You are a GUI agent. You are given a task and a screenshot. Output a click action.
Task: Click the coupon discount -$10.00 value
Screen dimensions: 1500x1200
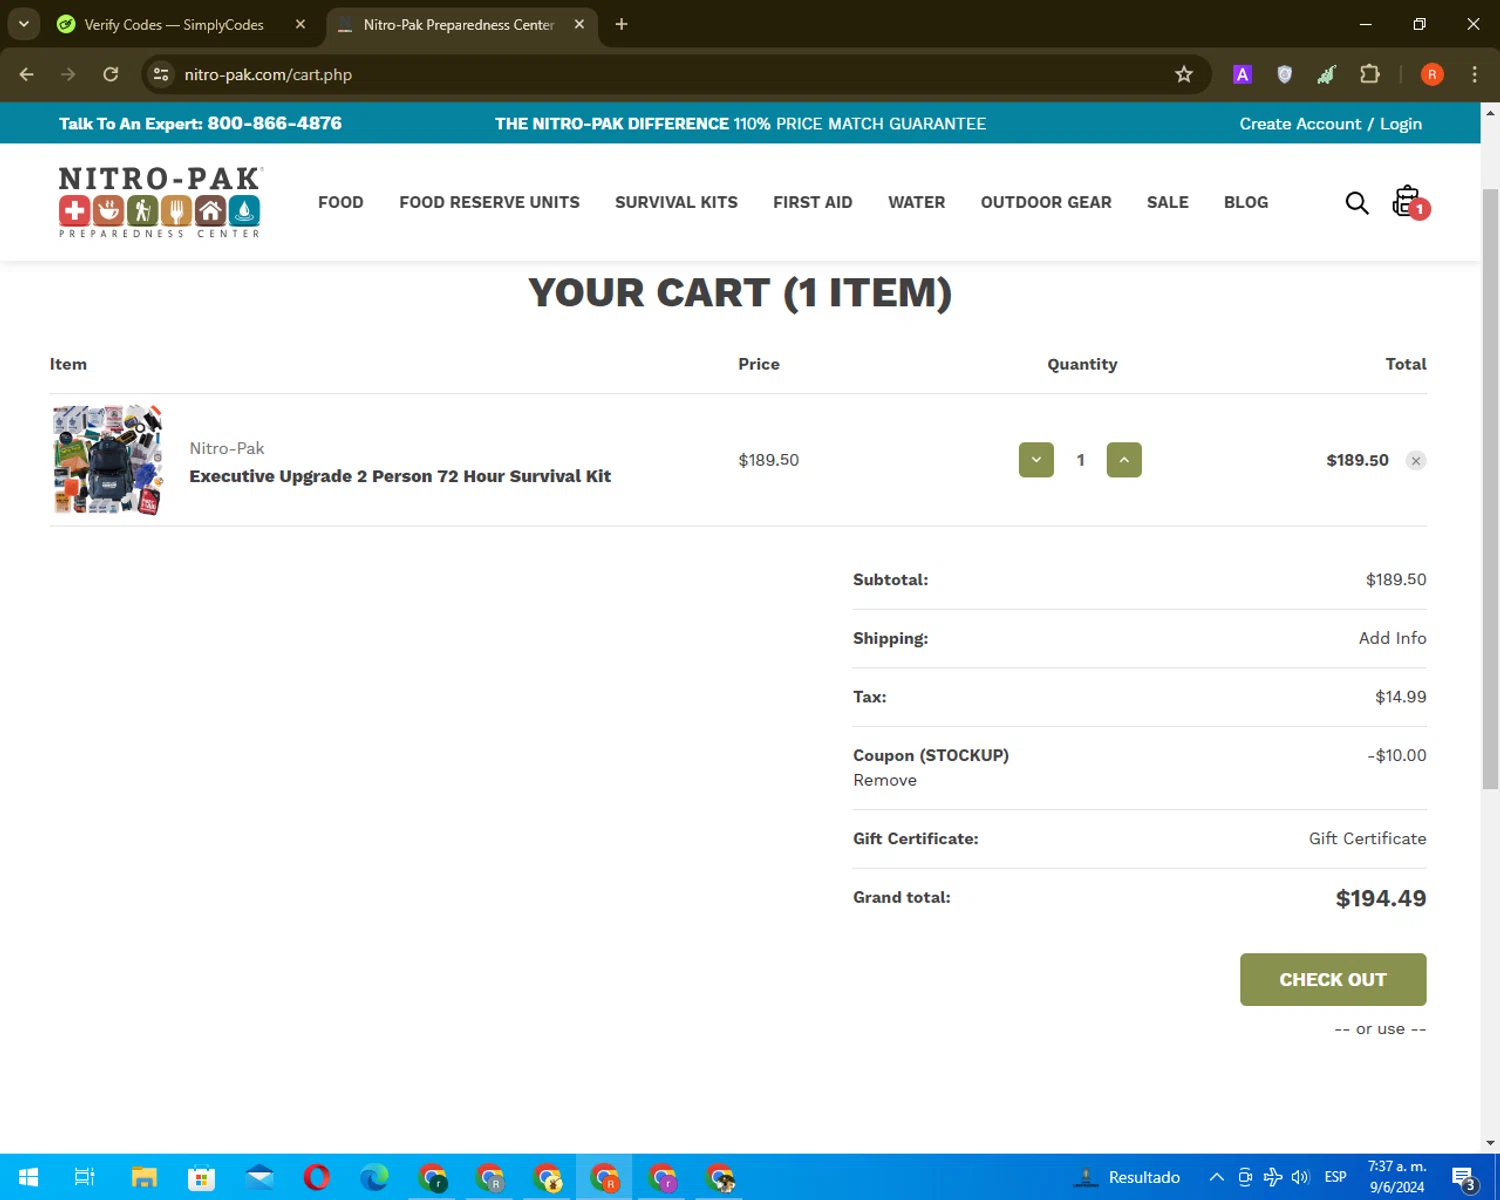(x=1397, y=755)
